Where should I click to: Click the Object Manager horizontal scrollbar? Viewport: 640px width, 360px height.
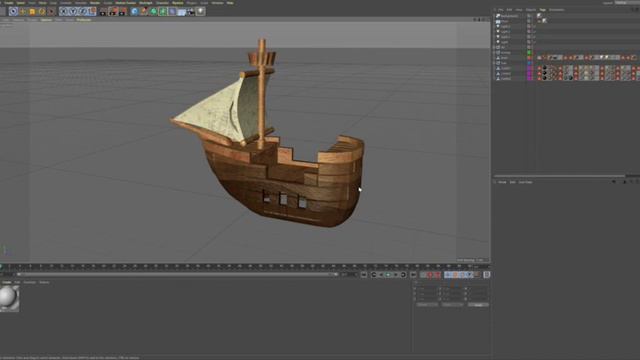[x=559, y=176]
